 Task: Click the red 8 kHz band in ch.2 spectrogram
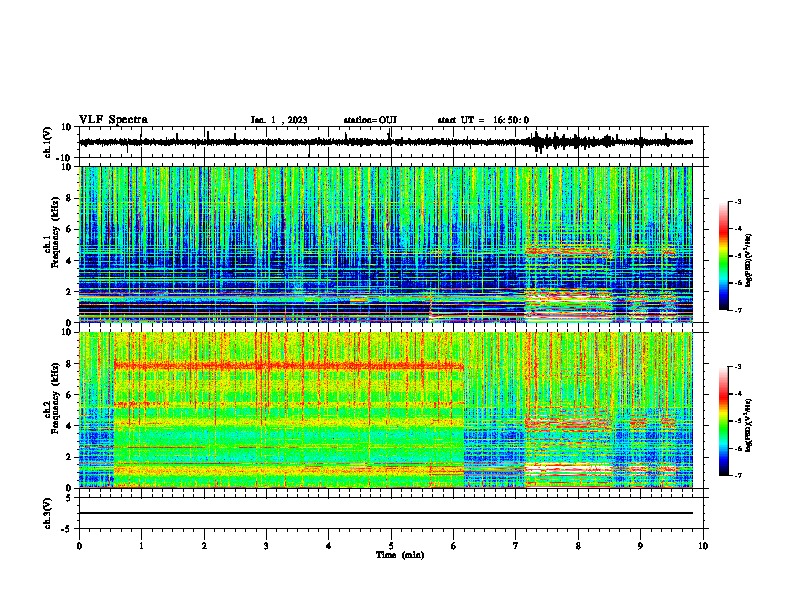point(288,366)
